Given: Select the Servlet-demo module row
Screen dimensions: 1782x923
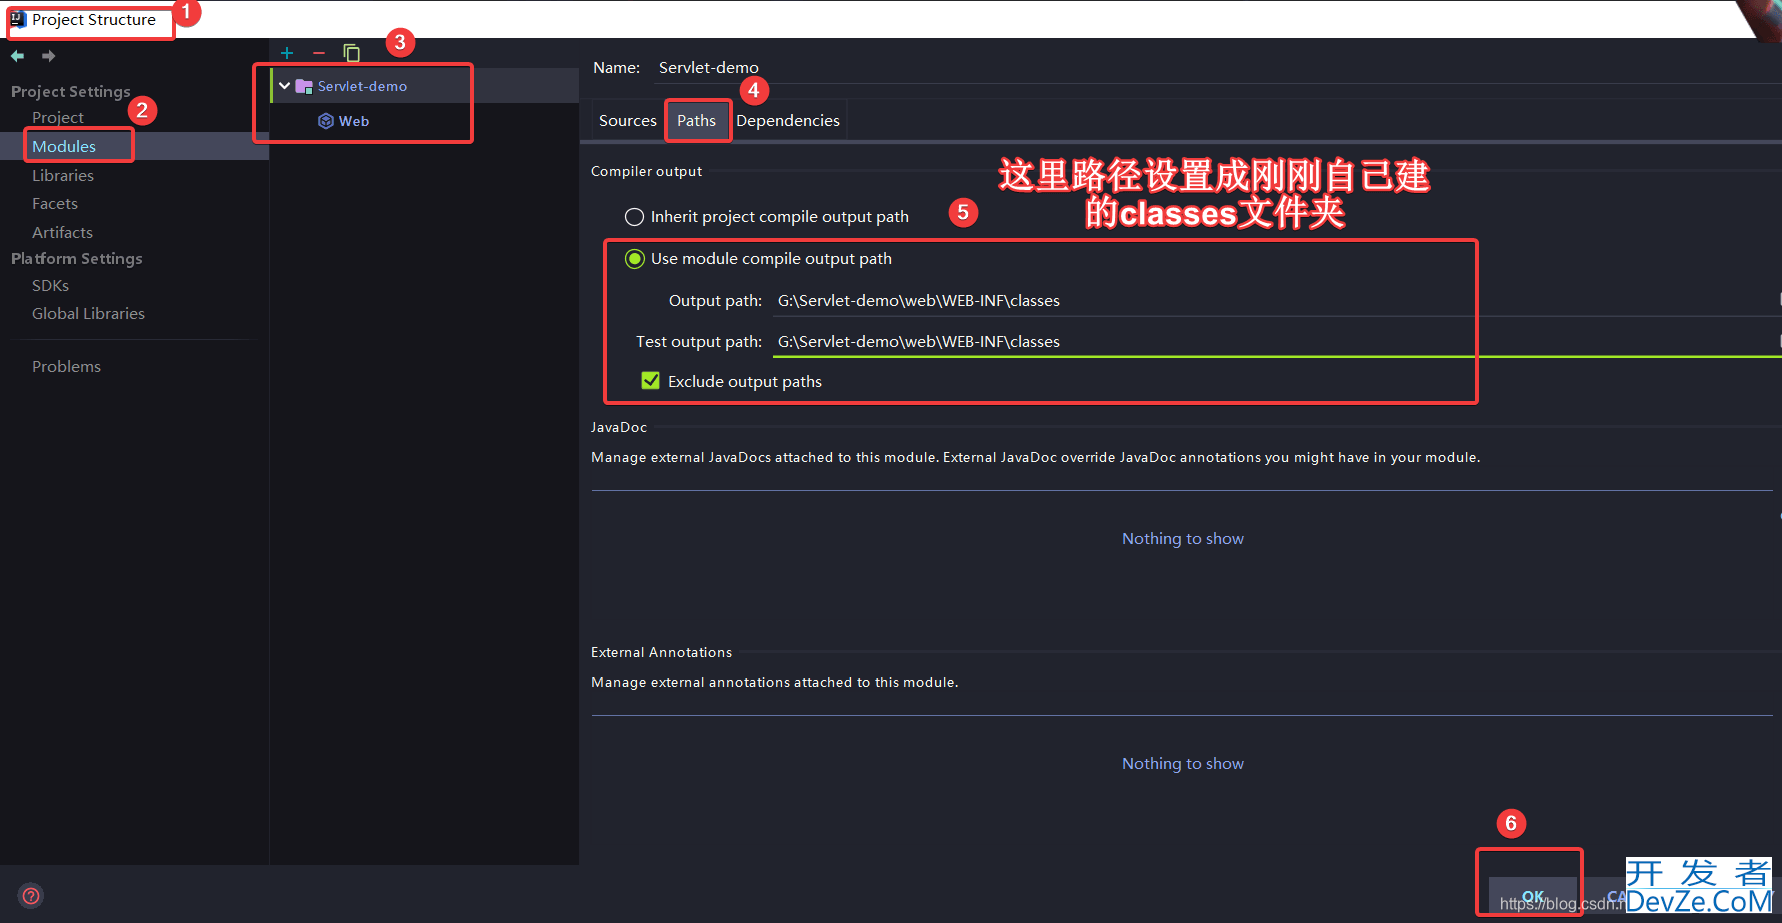Looking at the screenshot, I should [424, 86].
